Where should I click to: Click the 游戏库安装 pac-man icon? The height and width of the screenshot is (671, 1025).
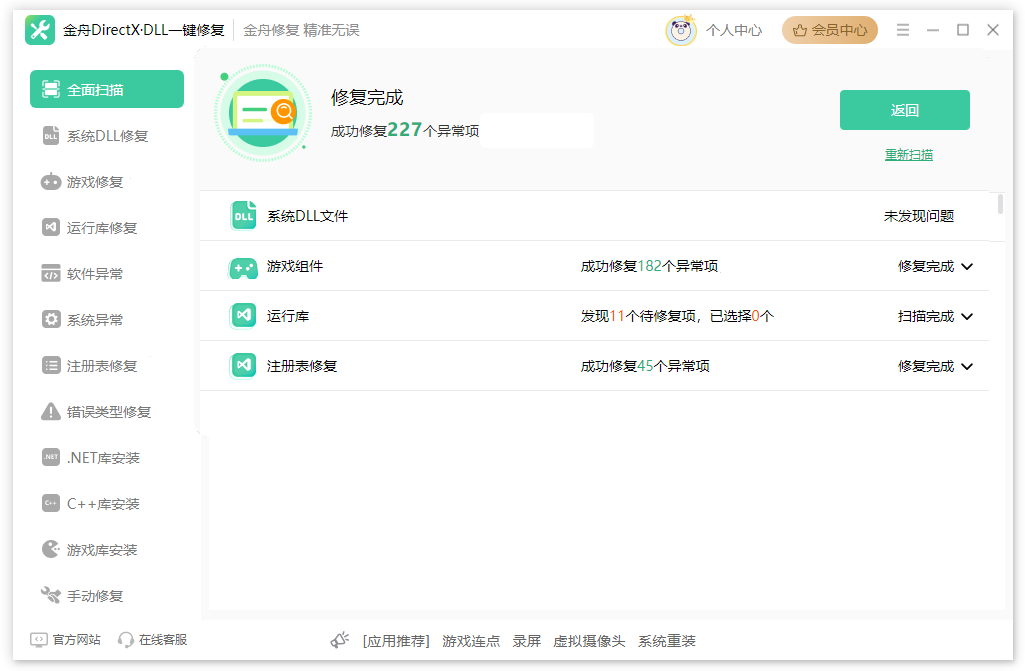(x=51, y=549)
